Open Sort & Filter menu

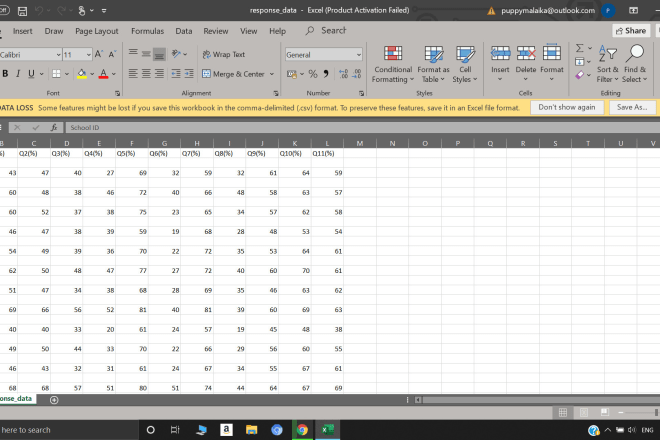pos(607,64)
